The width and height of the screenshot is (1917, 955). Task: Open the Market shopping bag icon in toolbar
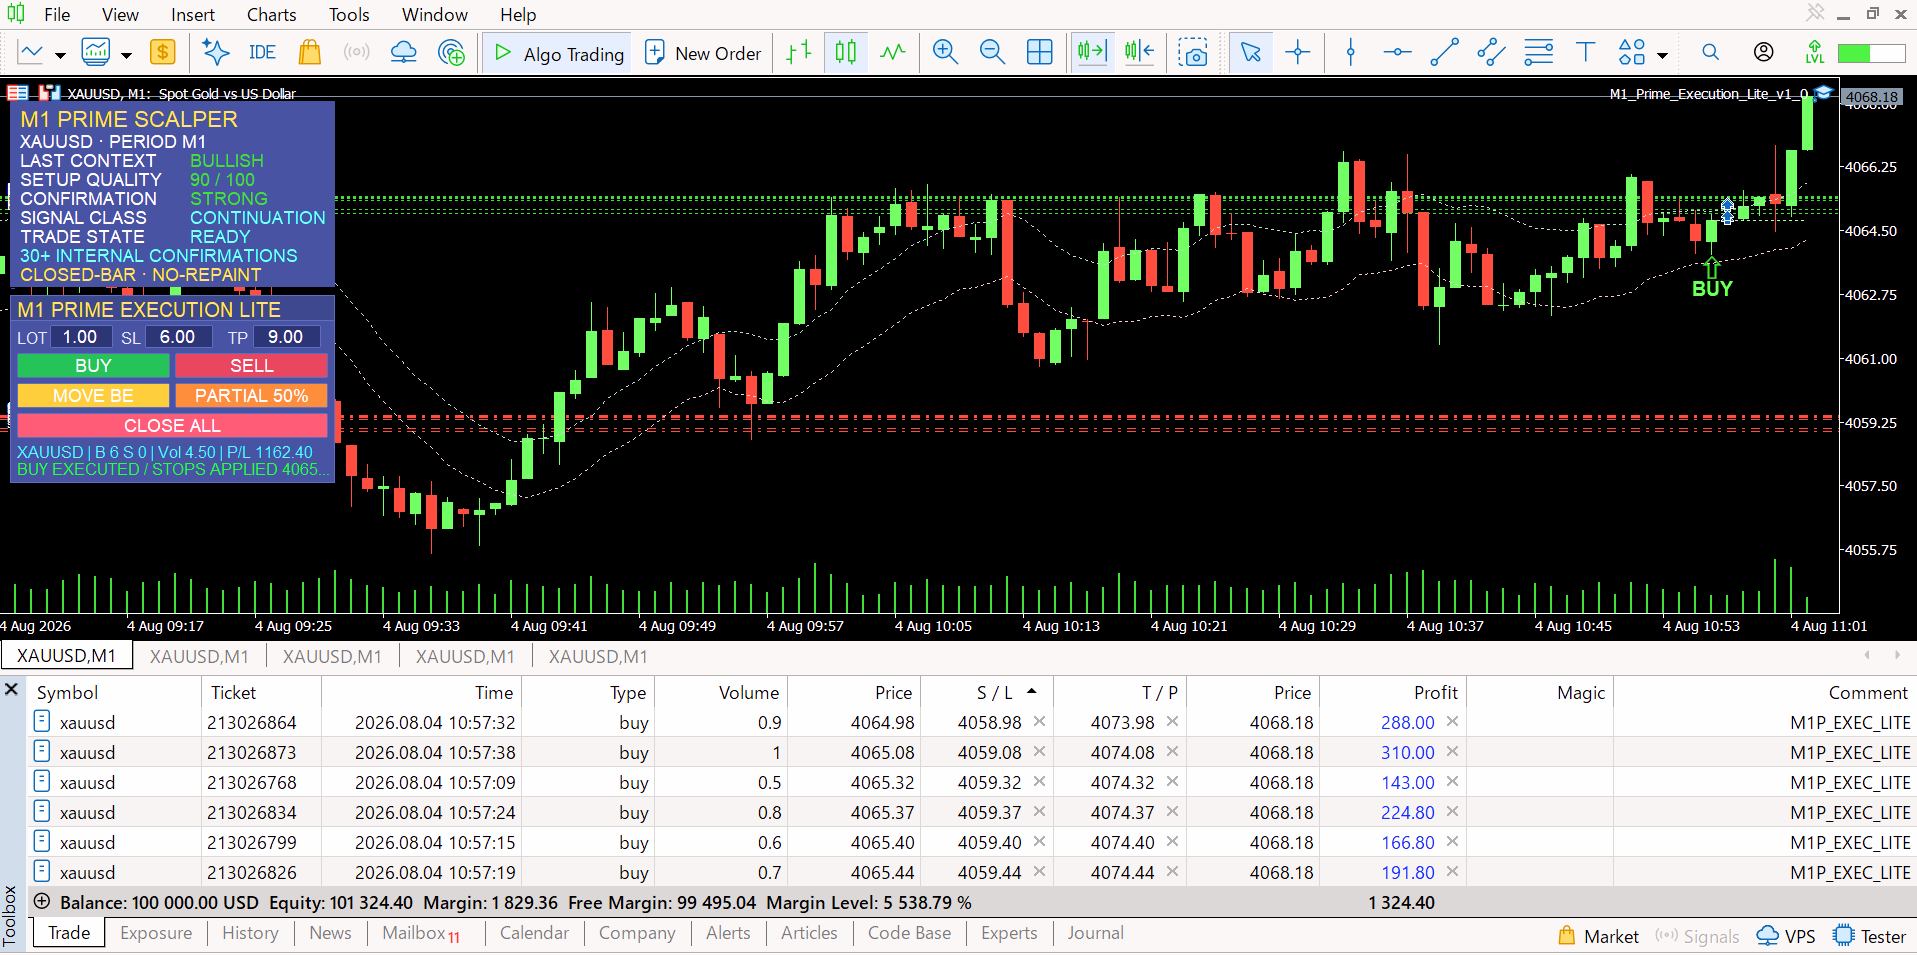[x=310, y=53]
